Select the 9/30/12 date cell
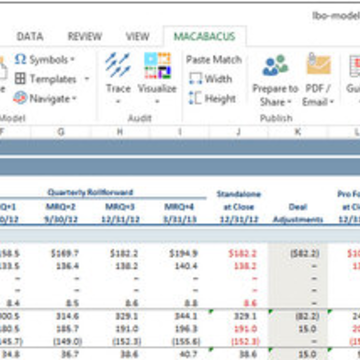Viewport: 360px width, 360px height. click(61, 220)
